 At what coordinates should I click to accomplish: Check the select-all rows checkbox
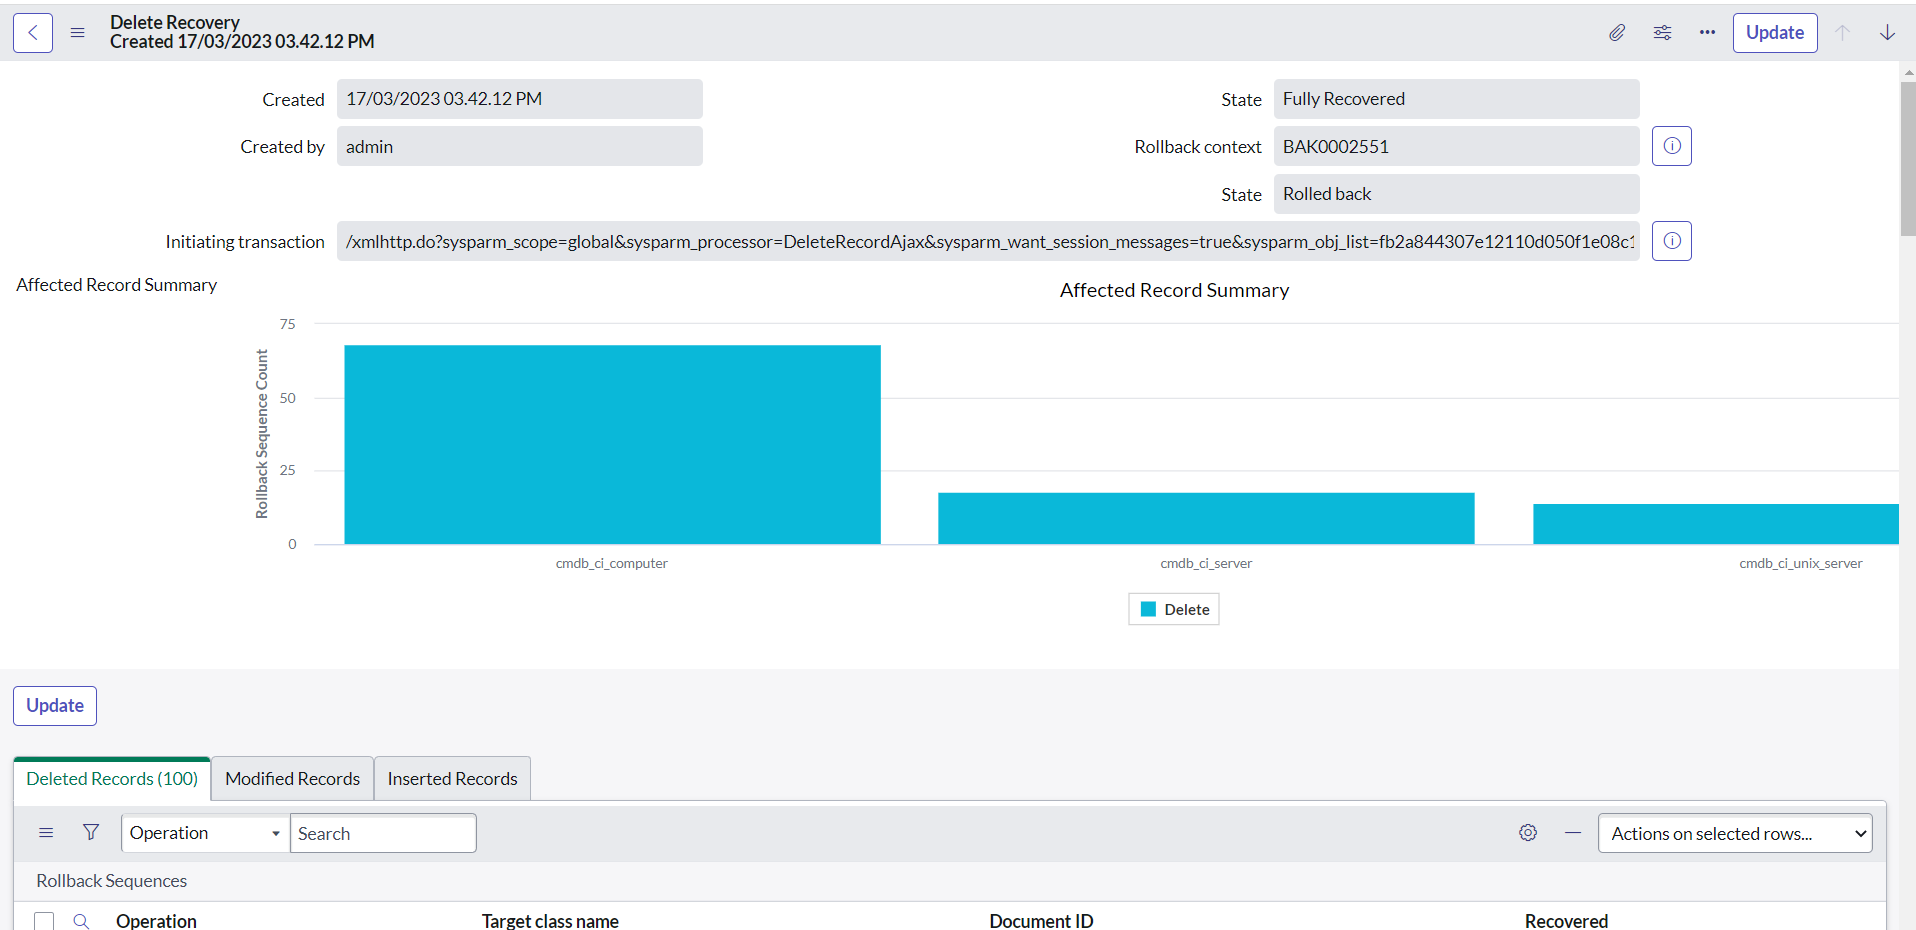point(44,921)
